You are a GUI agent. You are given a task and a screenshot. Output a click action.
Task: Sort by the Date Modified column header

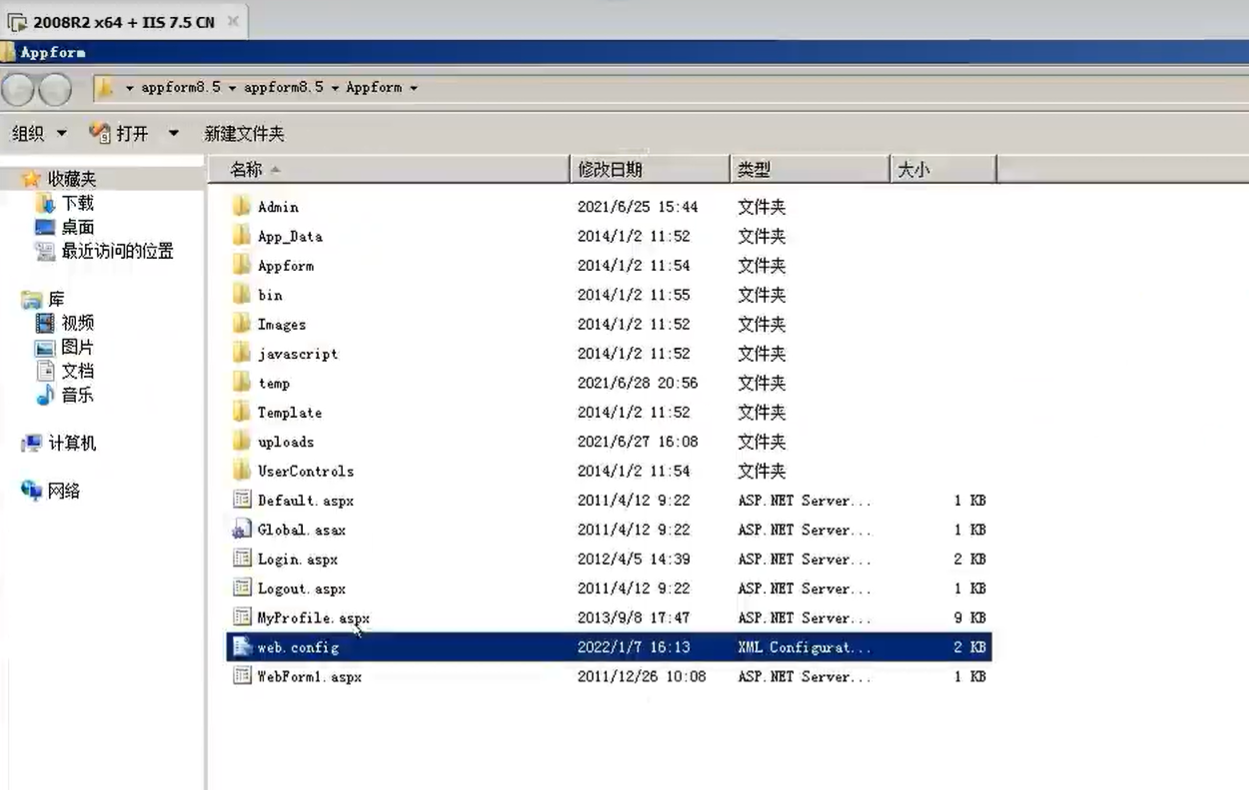point(610,170)
